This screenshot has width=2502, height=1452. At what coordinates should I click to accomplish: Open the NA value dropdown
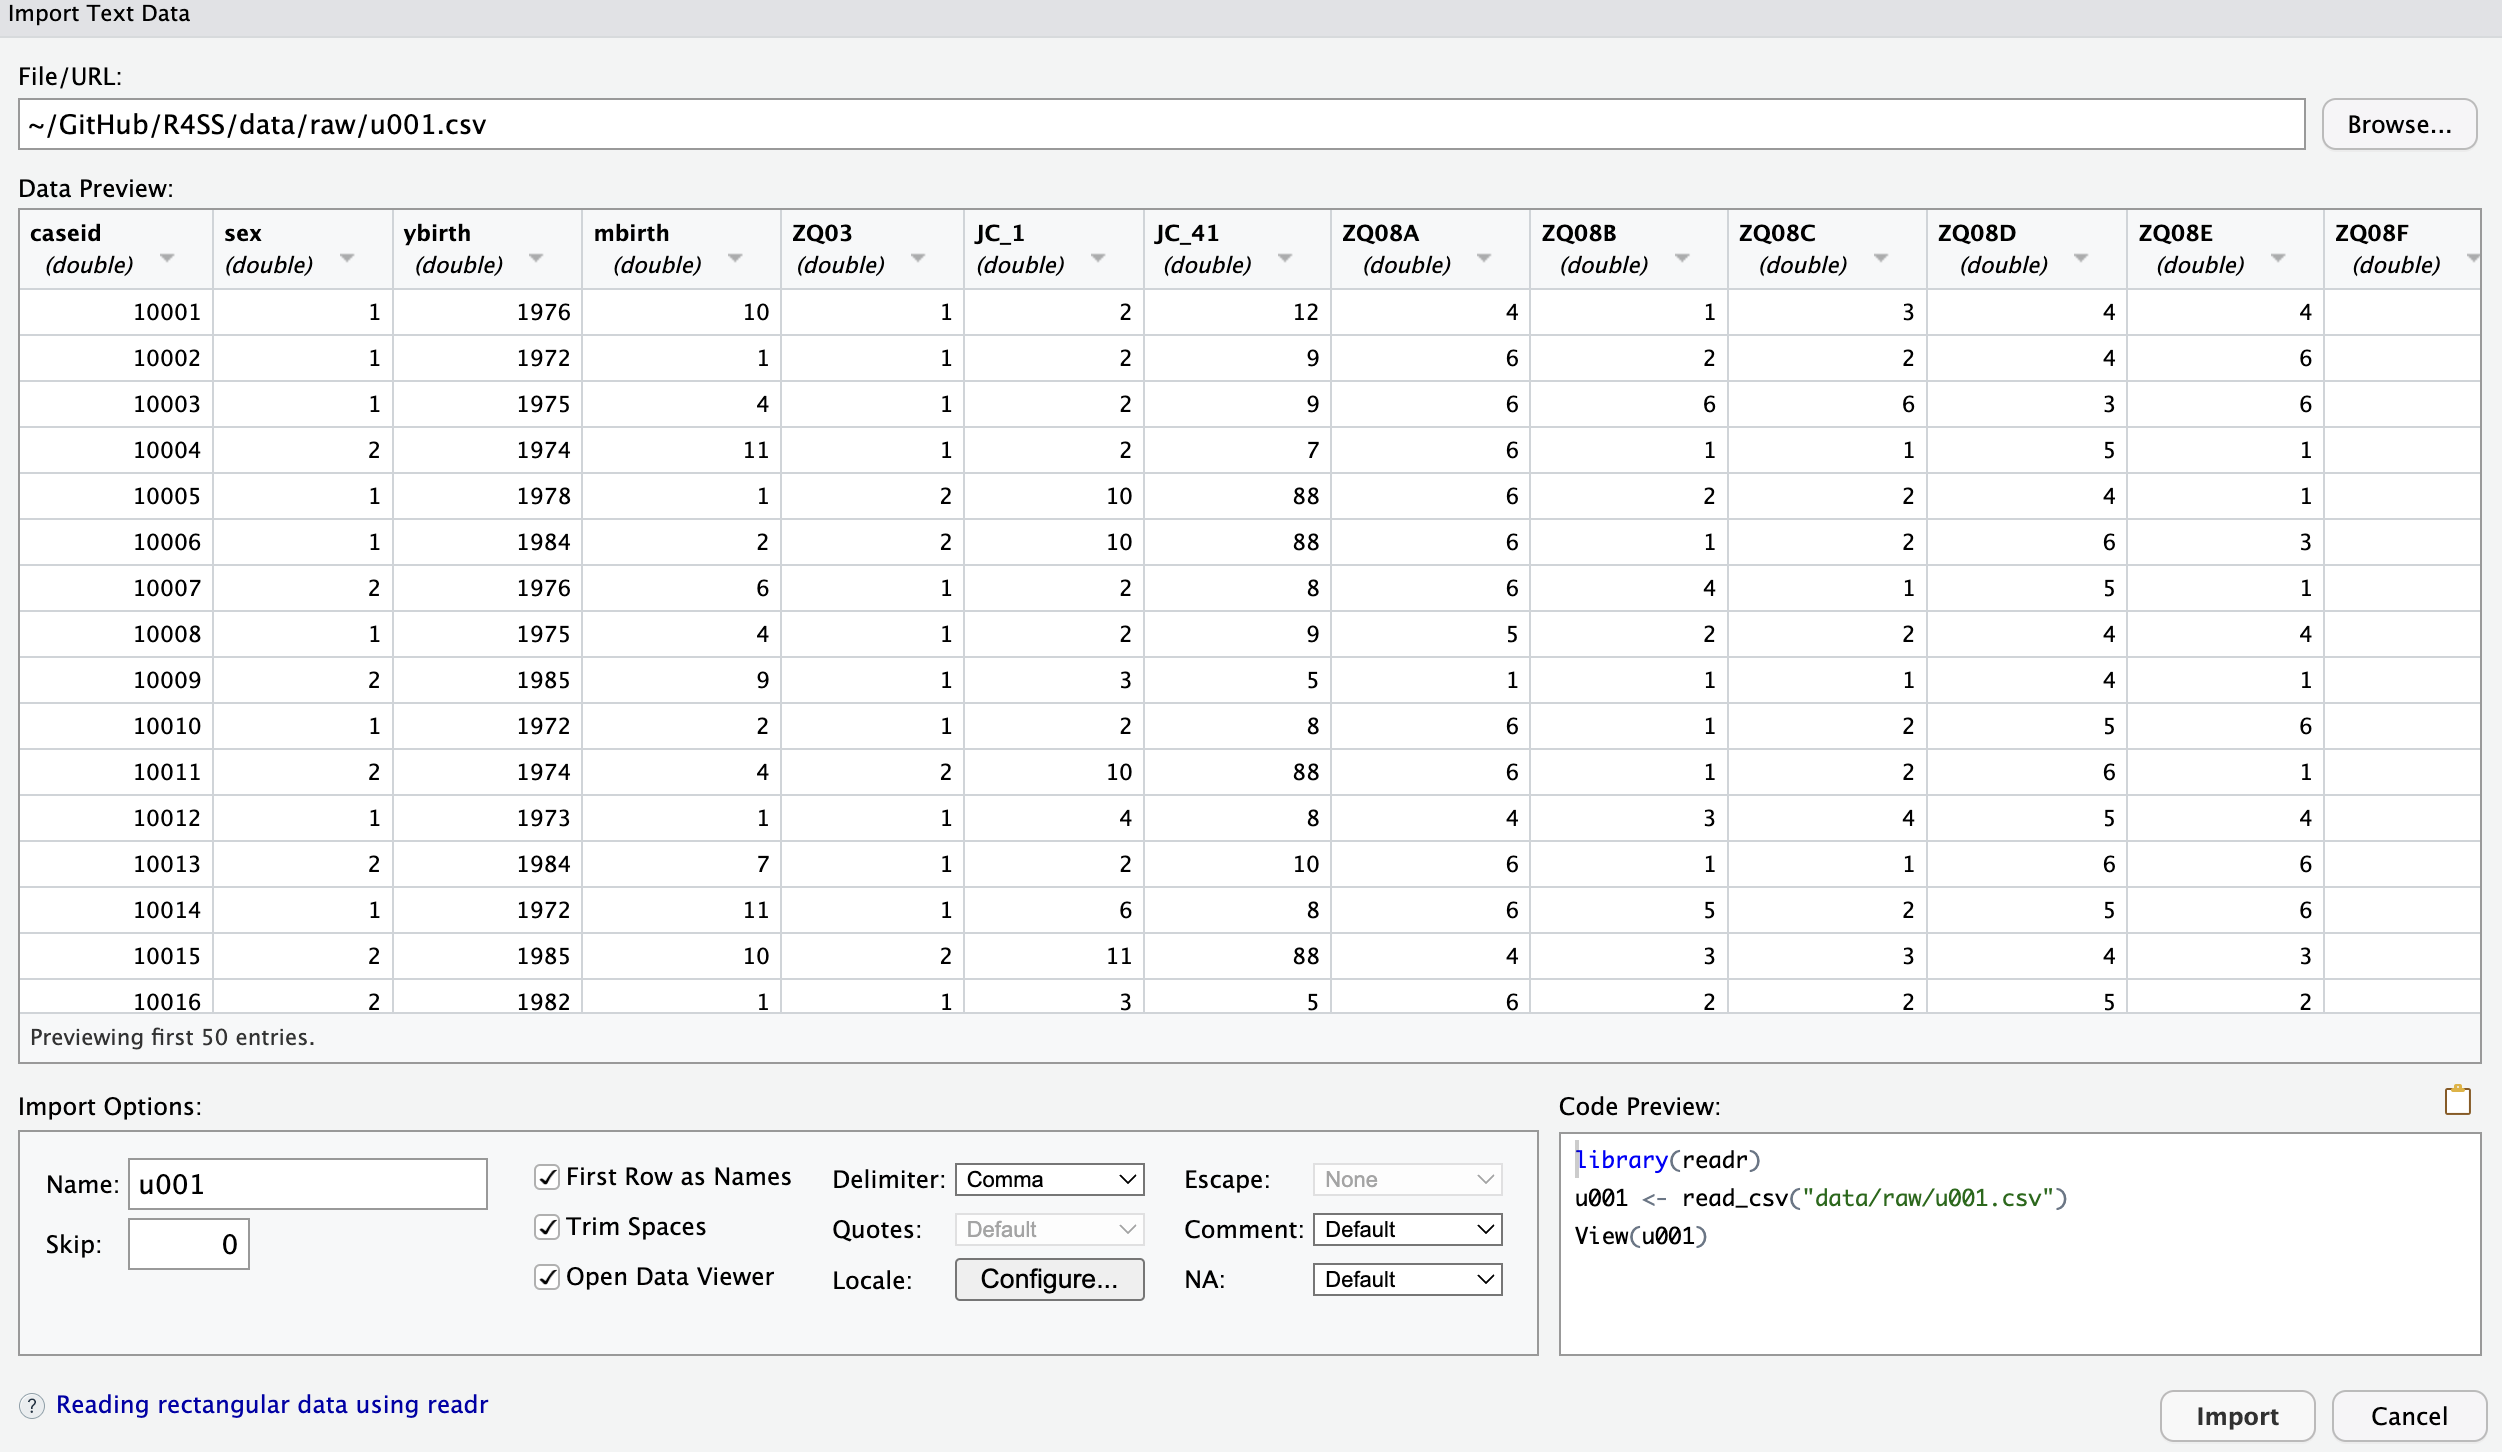(x=1407, y=1279)
